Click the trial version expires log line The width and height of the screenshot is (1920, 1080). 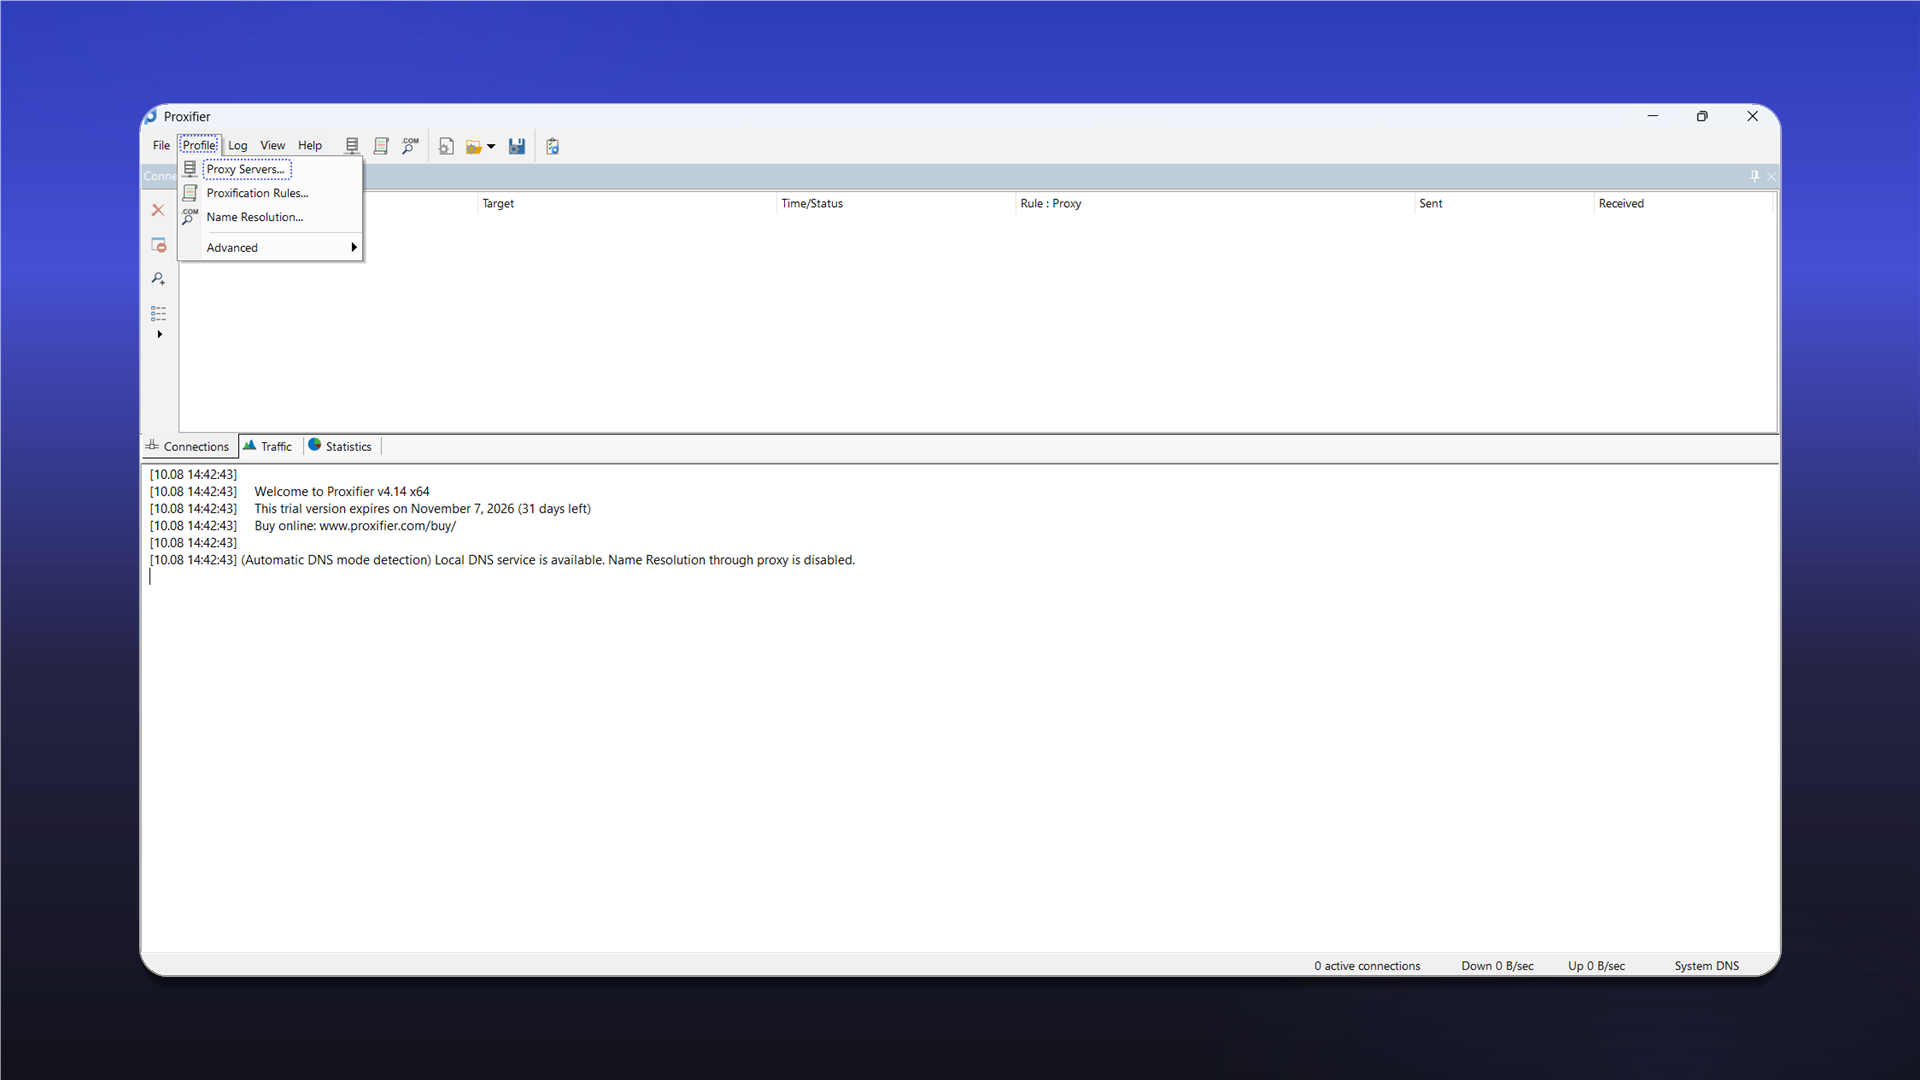422,509
